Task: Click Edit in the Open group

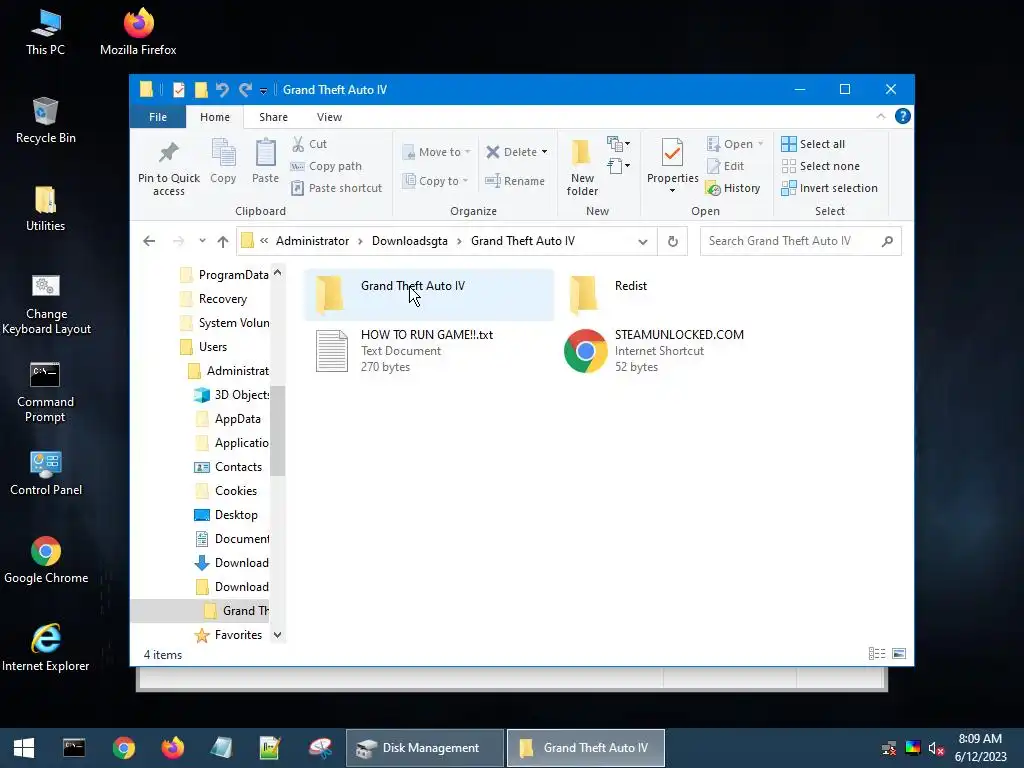Action: (x=726, y=166)
